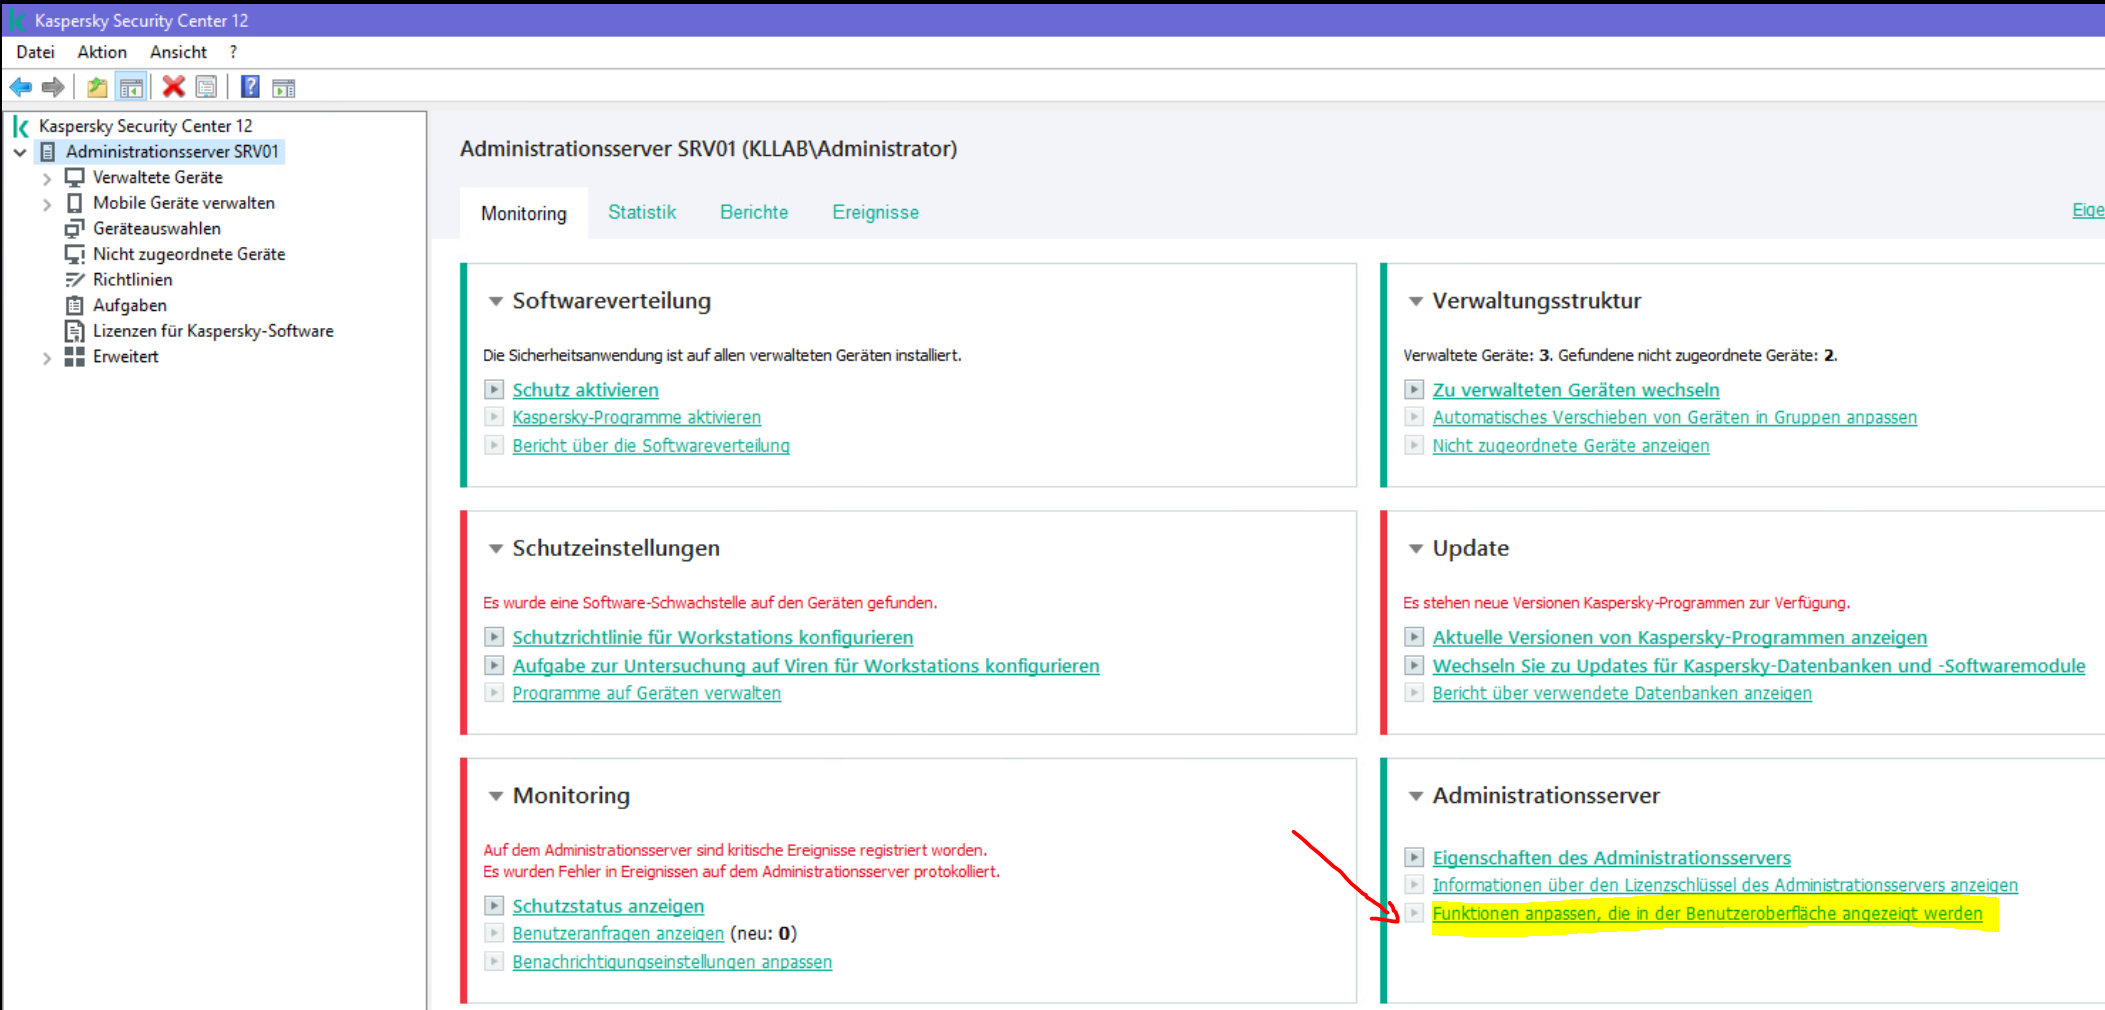Click text 'Es wurde eine Software-Schwachstelle auf den Geräten gefunden.'
This screenshot has width=2105, height=1010.
tap(710, 603)
